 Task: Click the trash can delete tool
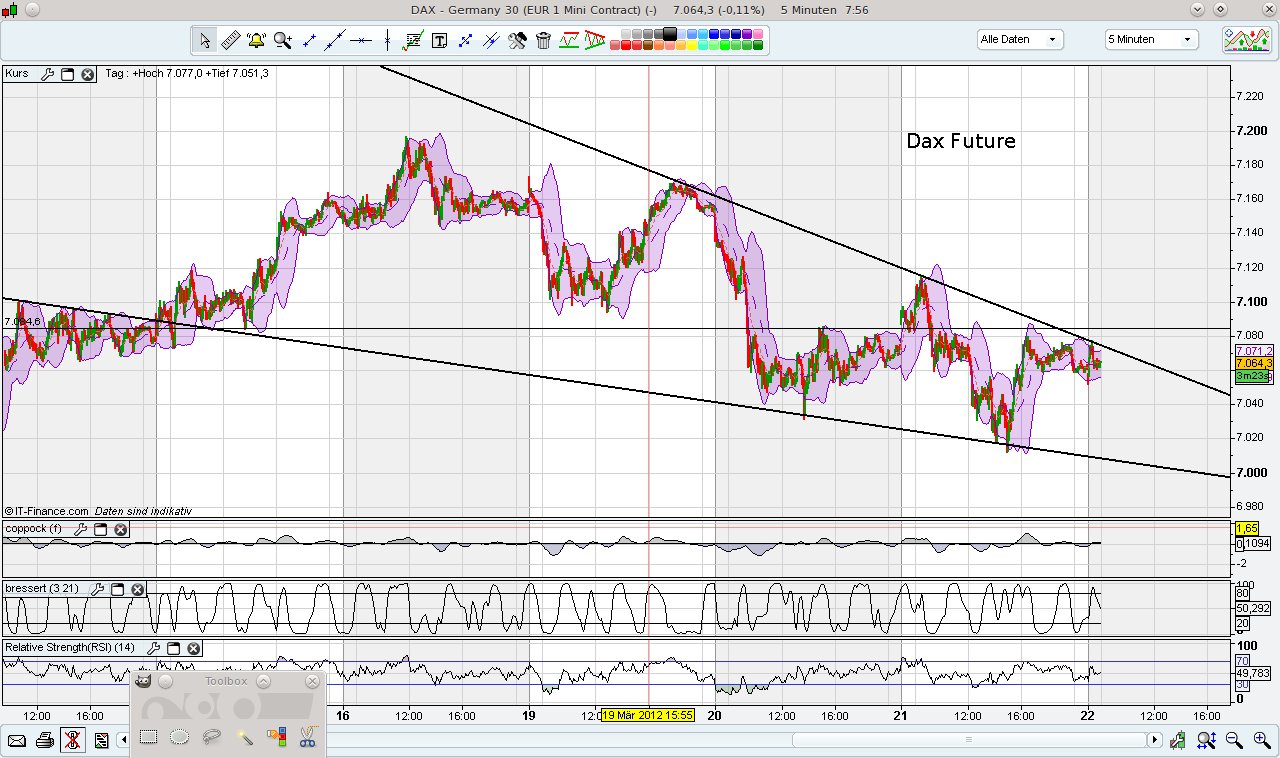coord(543,41)
